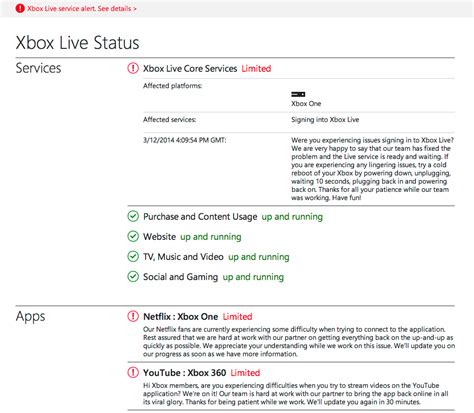Click the YouTube streaming difficulties description
The image size is (474, 413).
click(x=296, y=394)
